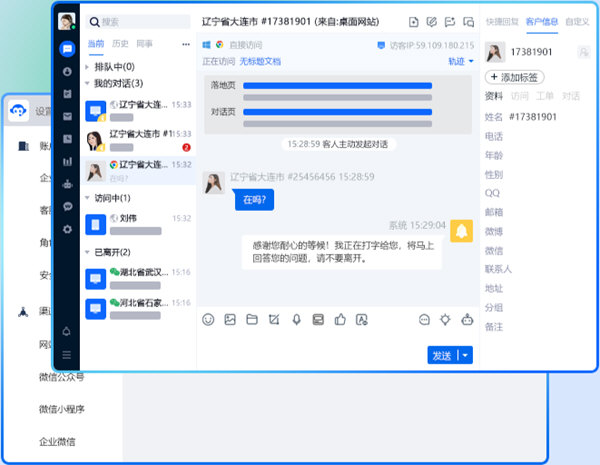Start voice input with the microphone icon
Screen dimensions: 600x465
click(297, 320)
